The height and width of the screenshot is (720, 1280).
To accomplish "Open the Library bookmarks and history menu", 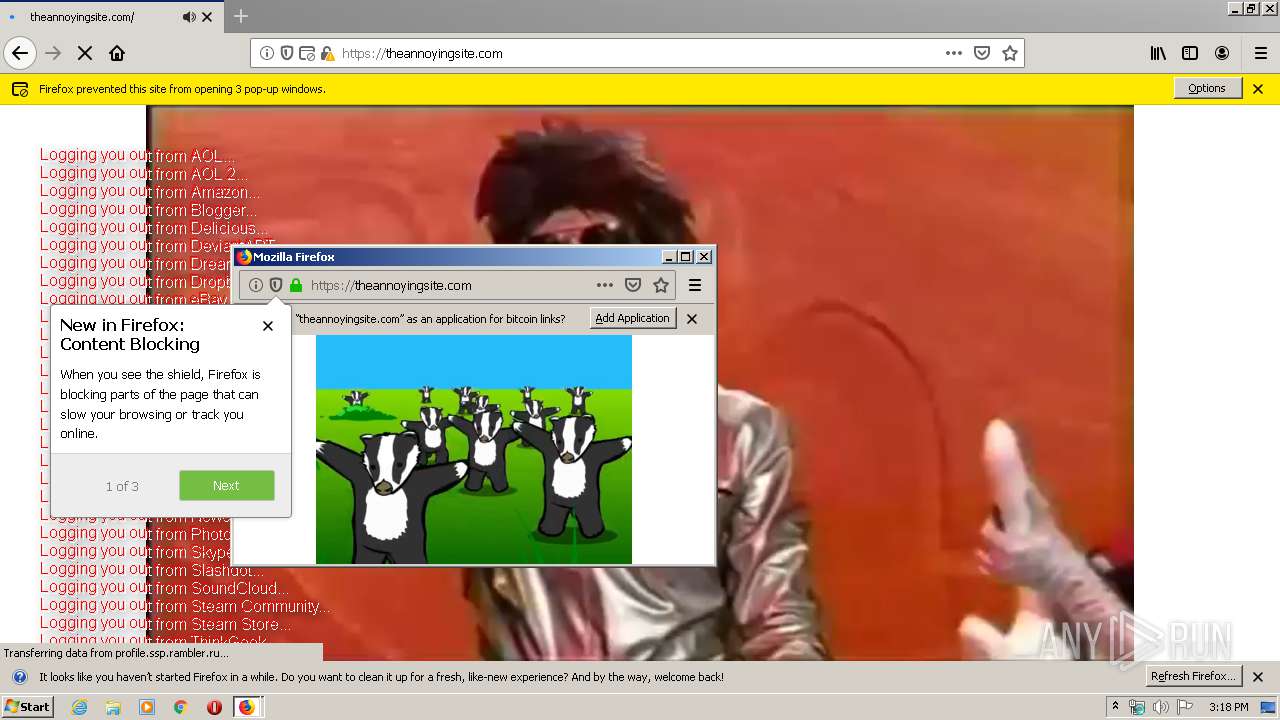I will [x=1158, y=53].
